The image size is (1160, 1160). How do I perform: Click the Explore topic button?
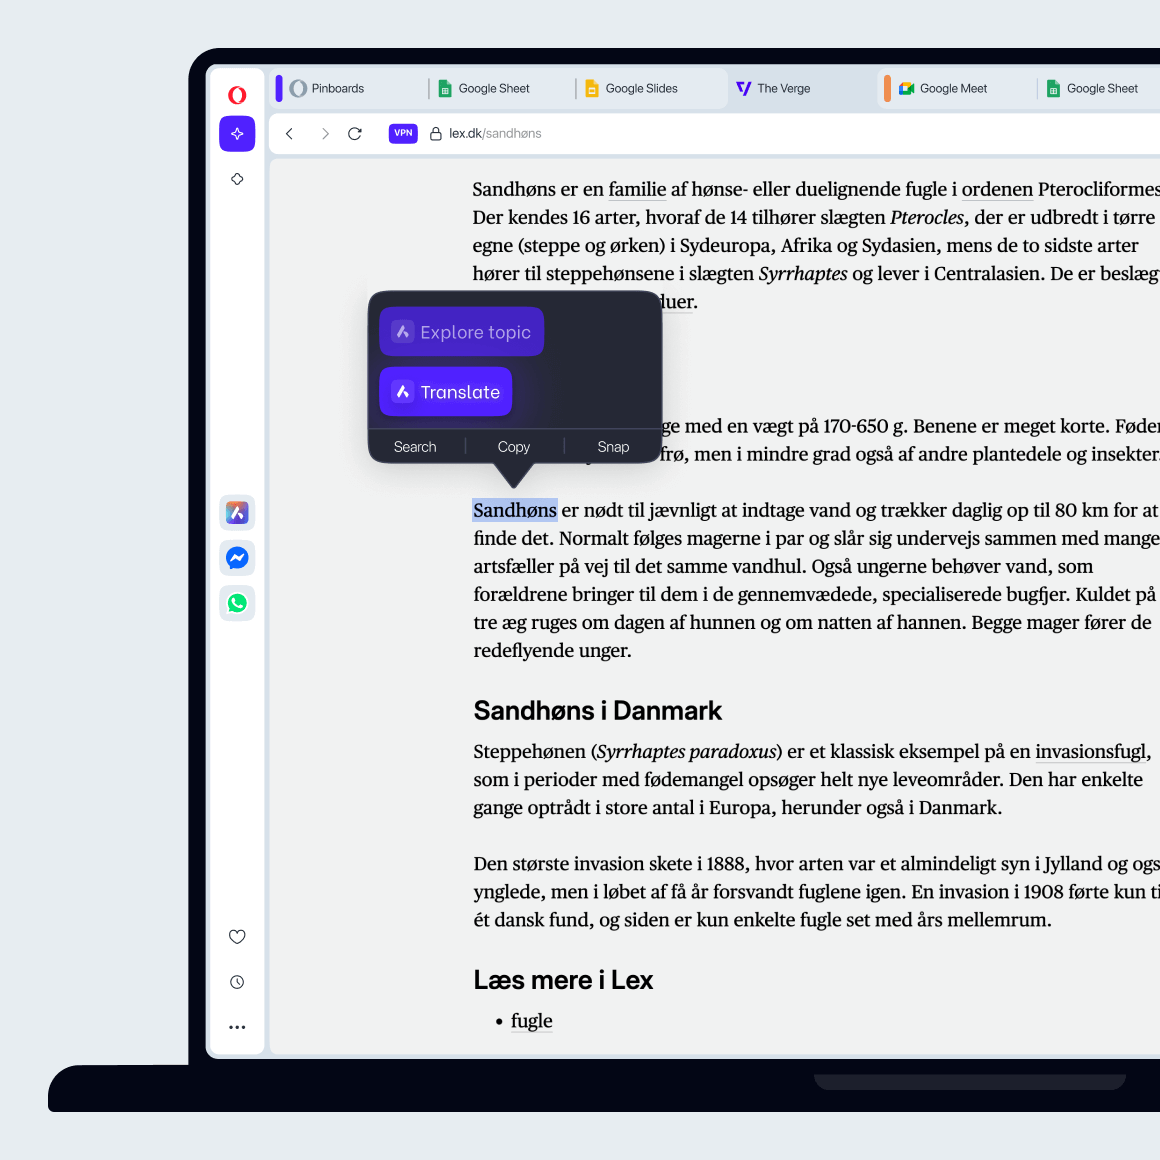click(x=461, y=331)
